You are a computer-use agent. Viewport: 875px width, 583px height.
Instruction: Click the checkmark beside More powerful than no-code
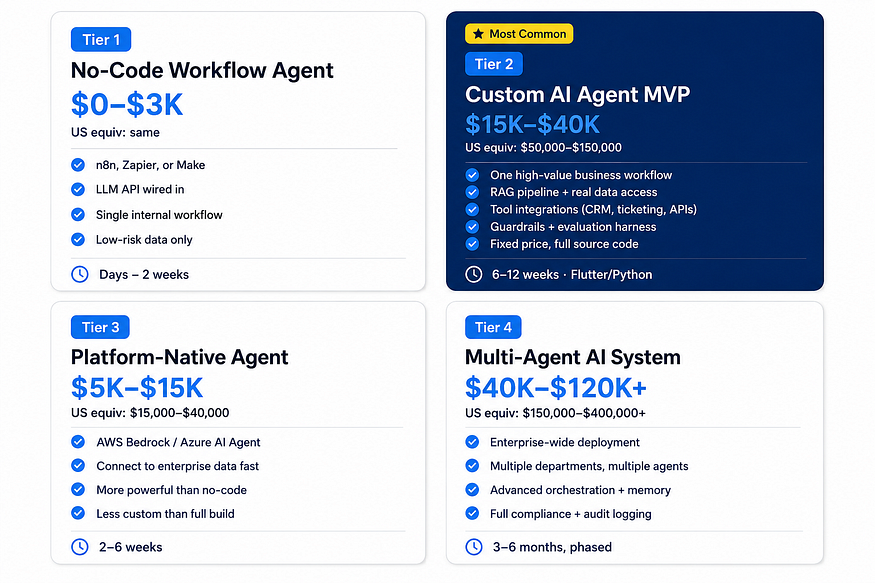click(x=78, y=490)
